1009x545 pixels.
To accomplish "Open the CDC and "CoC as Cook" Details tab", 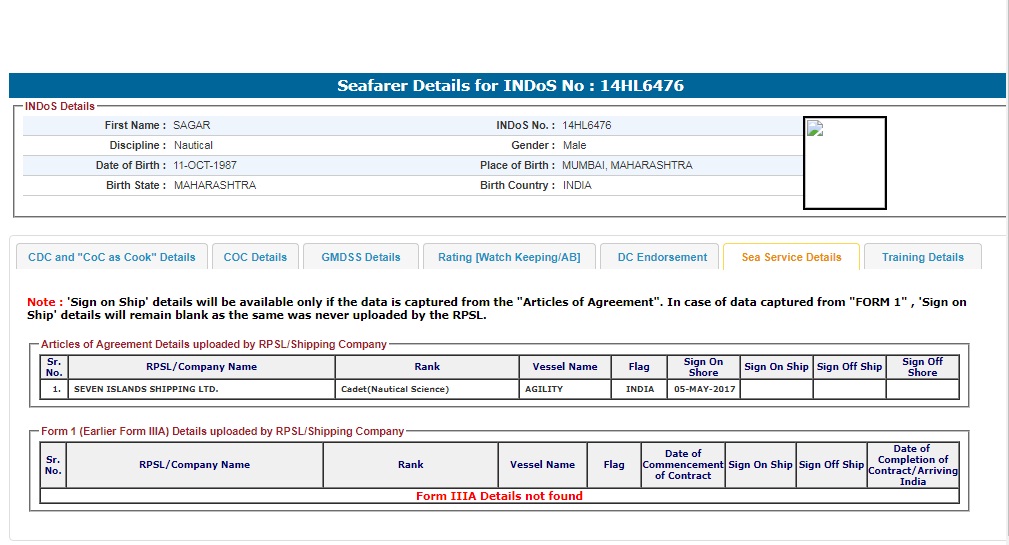I will point(112,257).
